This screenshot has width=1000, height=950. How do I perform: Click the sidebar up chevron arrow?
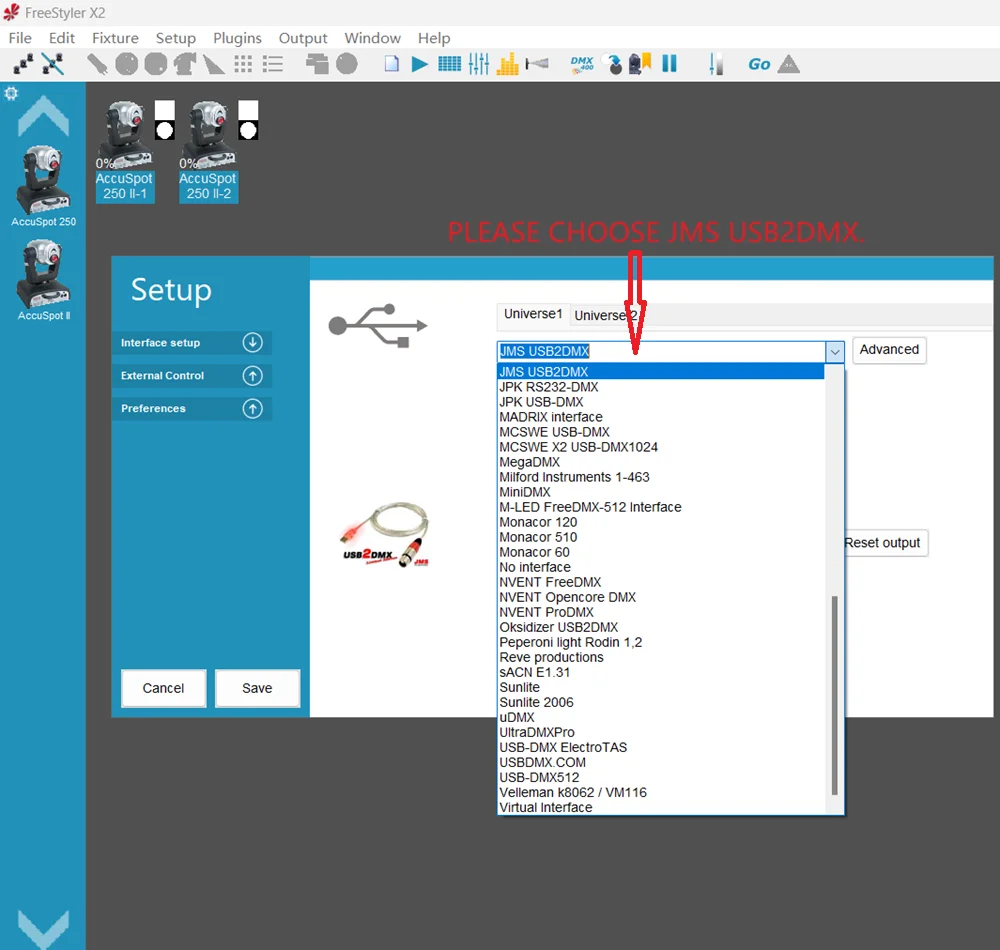point(43,115)
